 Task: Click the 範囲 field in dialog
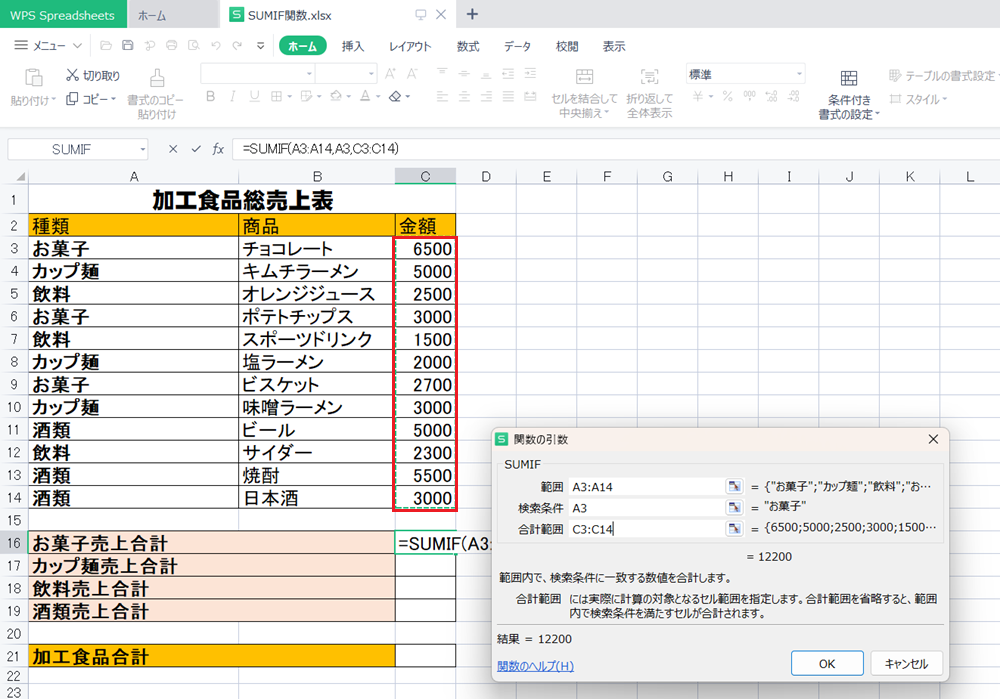coord(645,487)
